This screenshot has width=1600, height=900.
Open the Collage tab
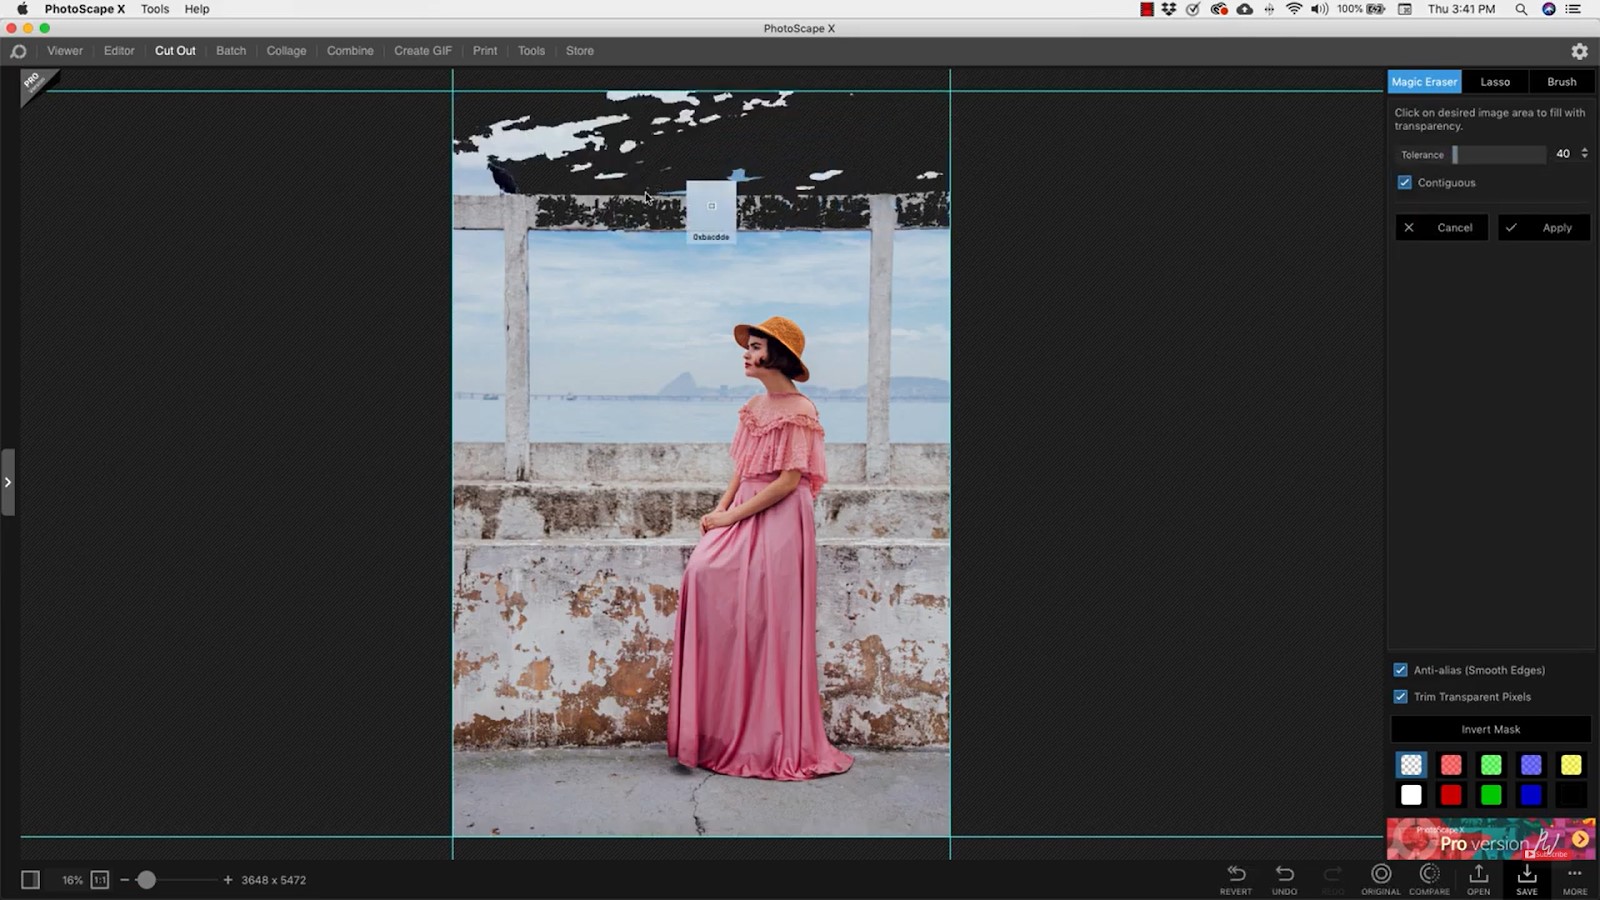[x=286, y=51]
